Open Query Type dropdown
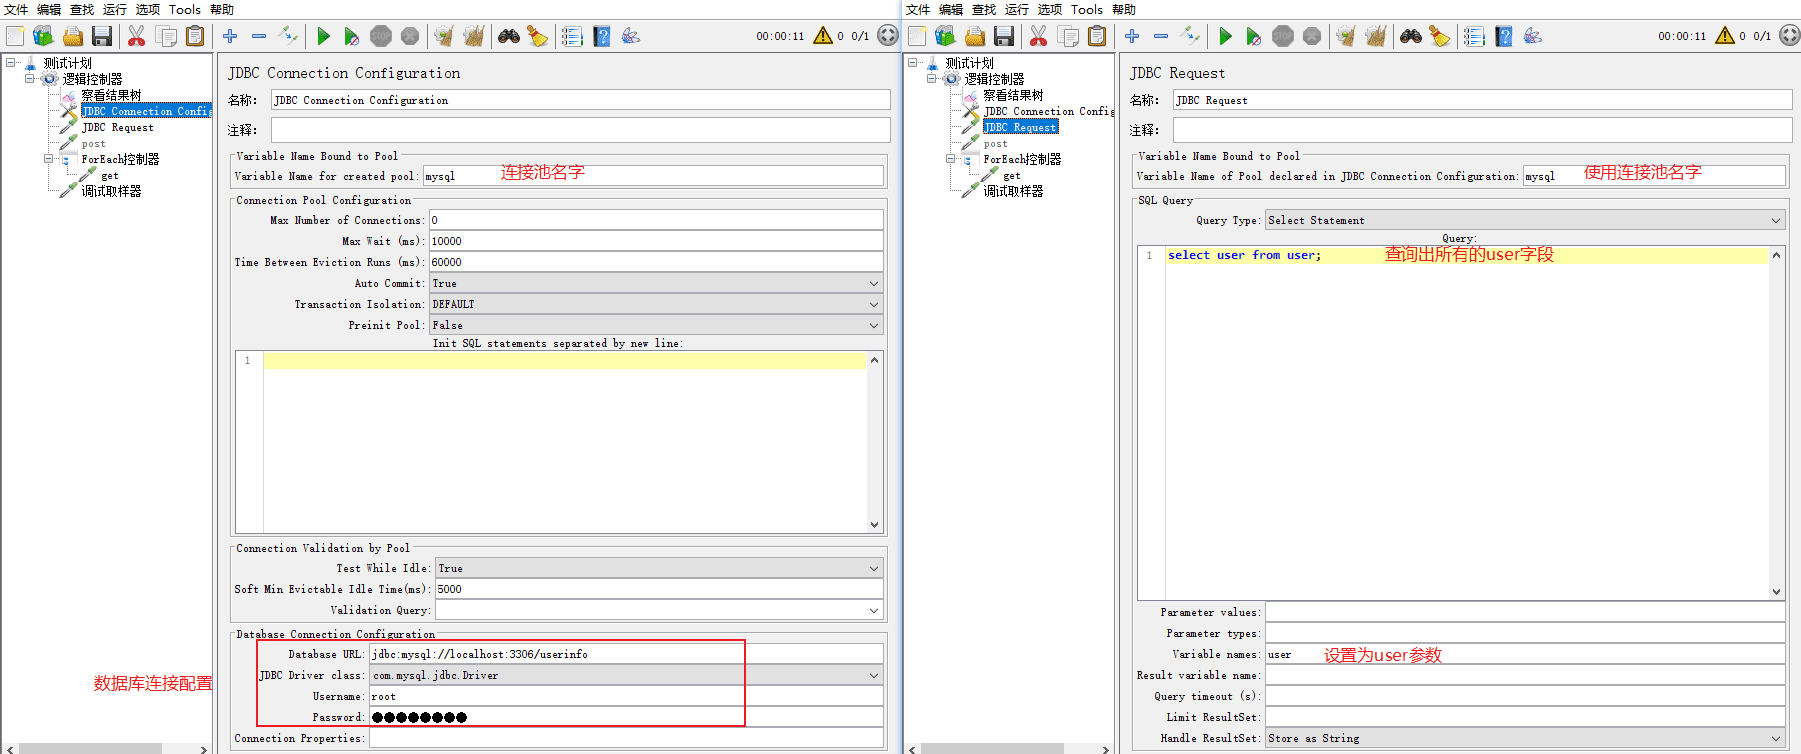1801x754 pixels. pos(1525,220)
